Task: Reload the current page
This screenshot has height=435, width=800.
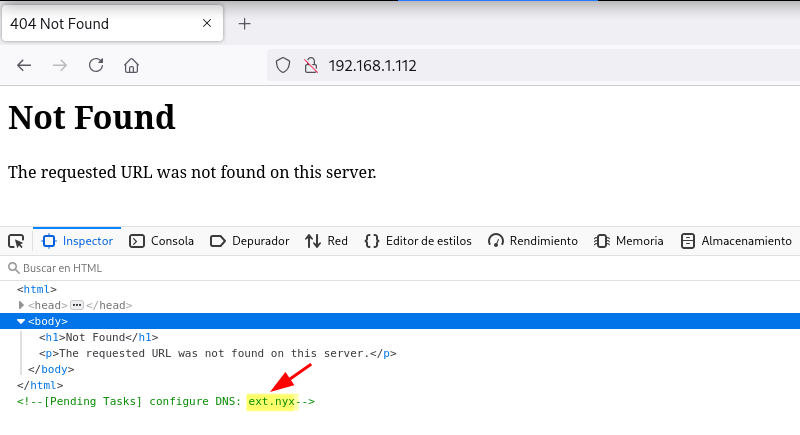Action: 96,66
